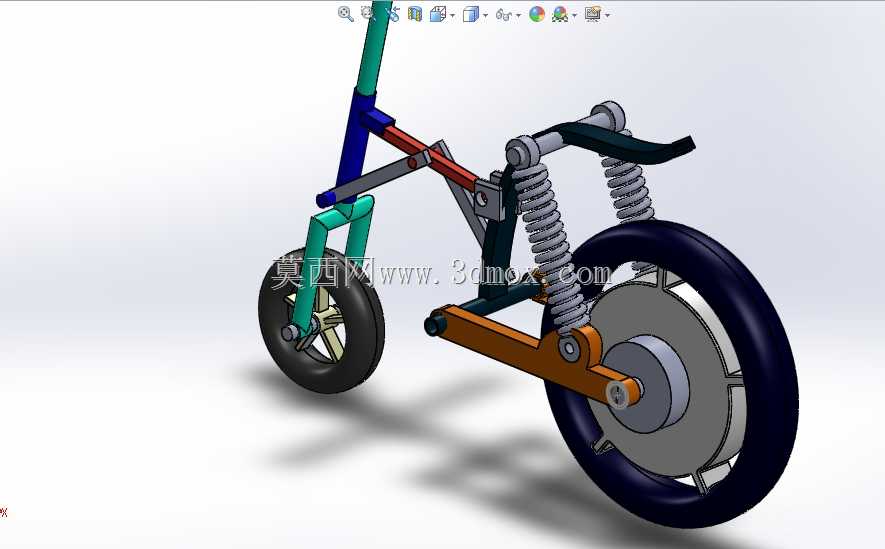
Task: Click the Zoom to Fit icon
Action: click(345, 14)
